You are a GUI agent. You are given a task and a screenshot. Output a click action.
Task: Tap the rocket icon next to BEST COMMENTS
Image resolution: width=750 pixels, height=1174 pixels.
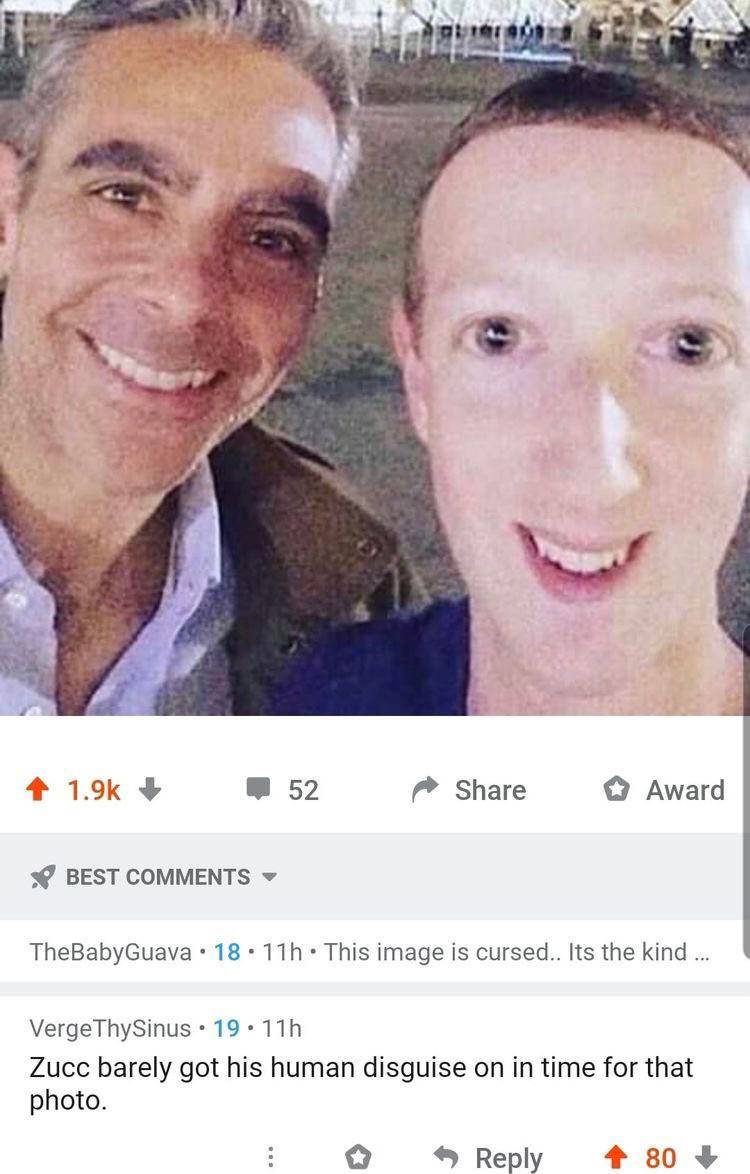[x=40, y=876]
